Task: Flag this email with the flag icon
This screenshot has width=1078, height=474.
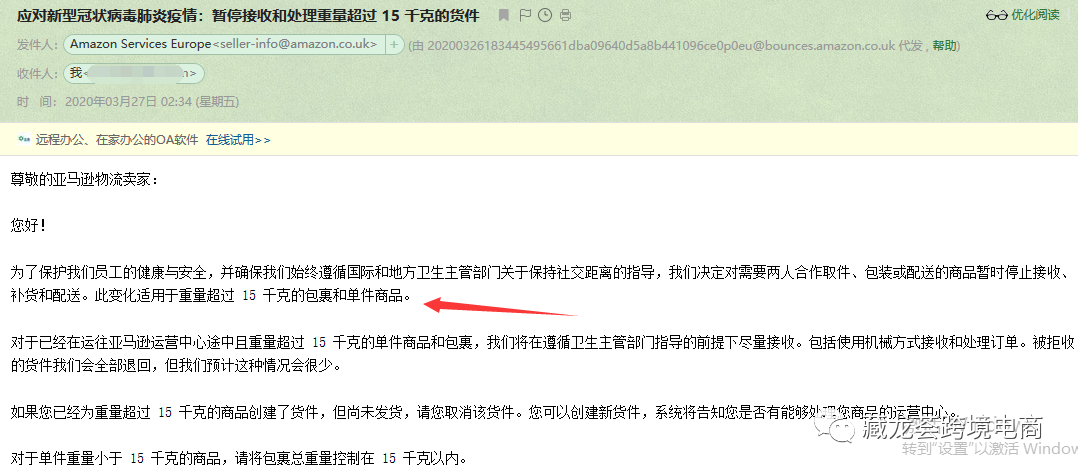Action: click(x=524, y=15)
